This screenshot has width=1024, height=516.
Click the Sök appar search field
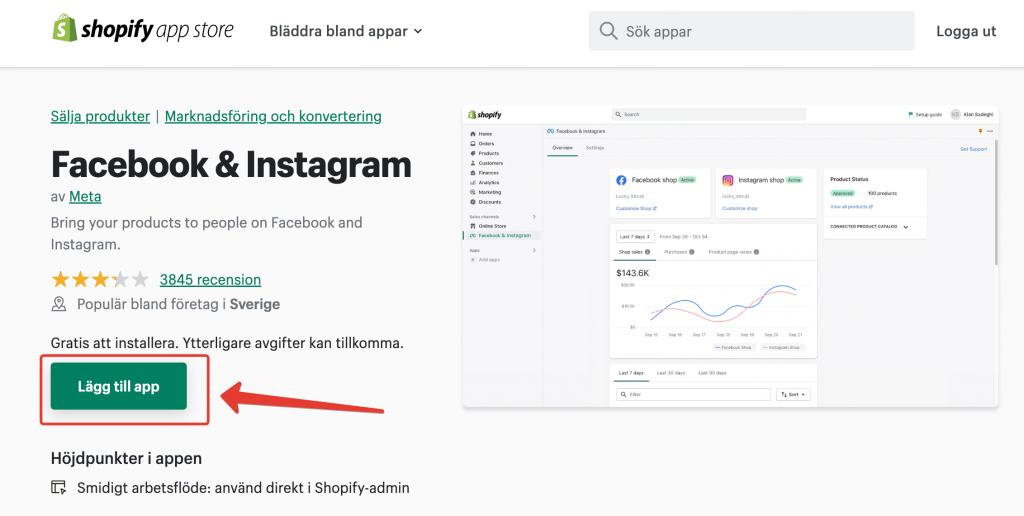tap(752, 31)
